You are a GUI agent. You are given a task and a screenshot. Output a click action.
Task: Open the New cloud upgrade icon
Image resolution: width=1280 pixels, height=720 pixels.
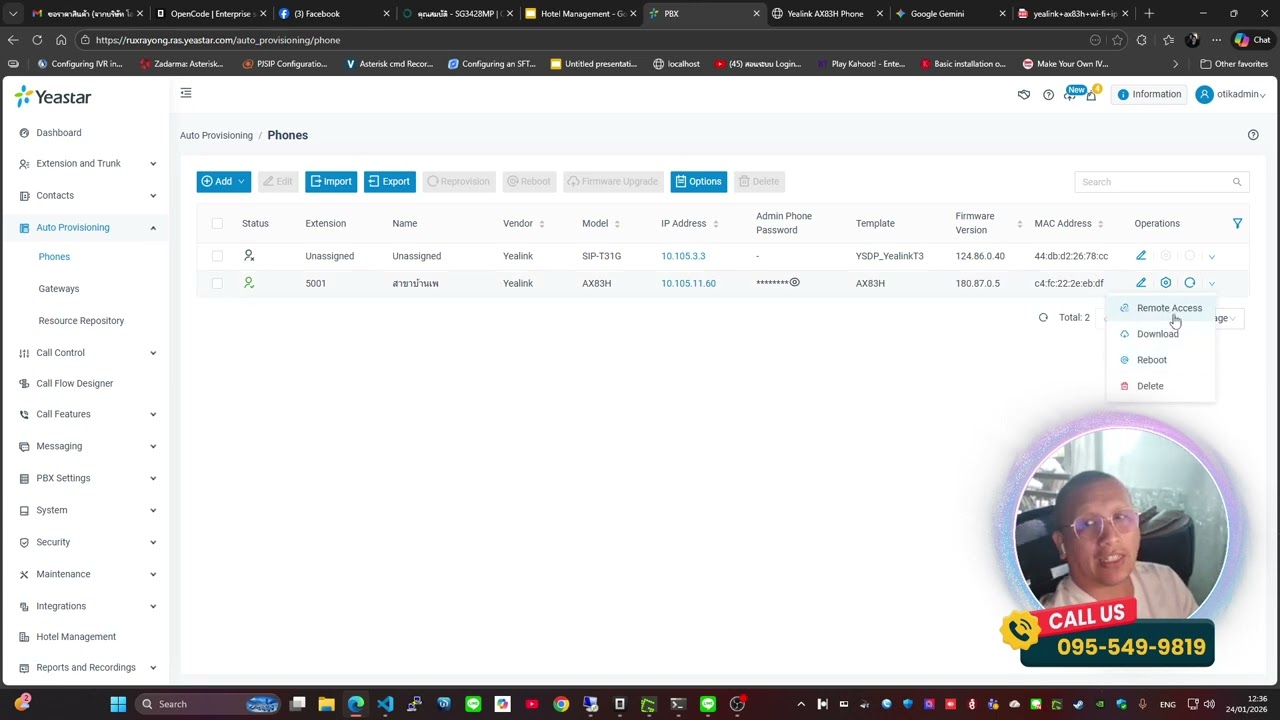point(1072,94)
